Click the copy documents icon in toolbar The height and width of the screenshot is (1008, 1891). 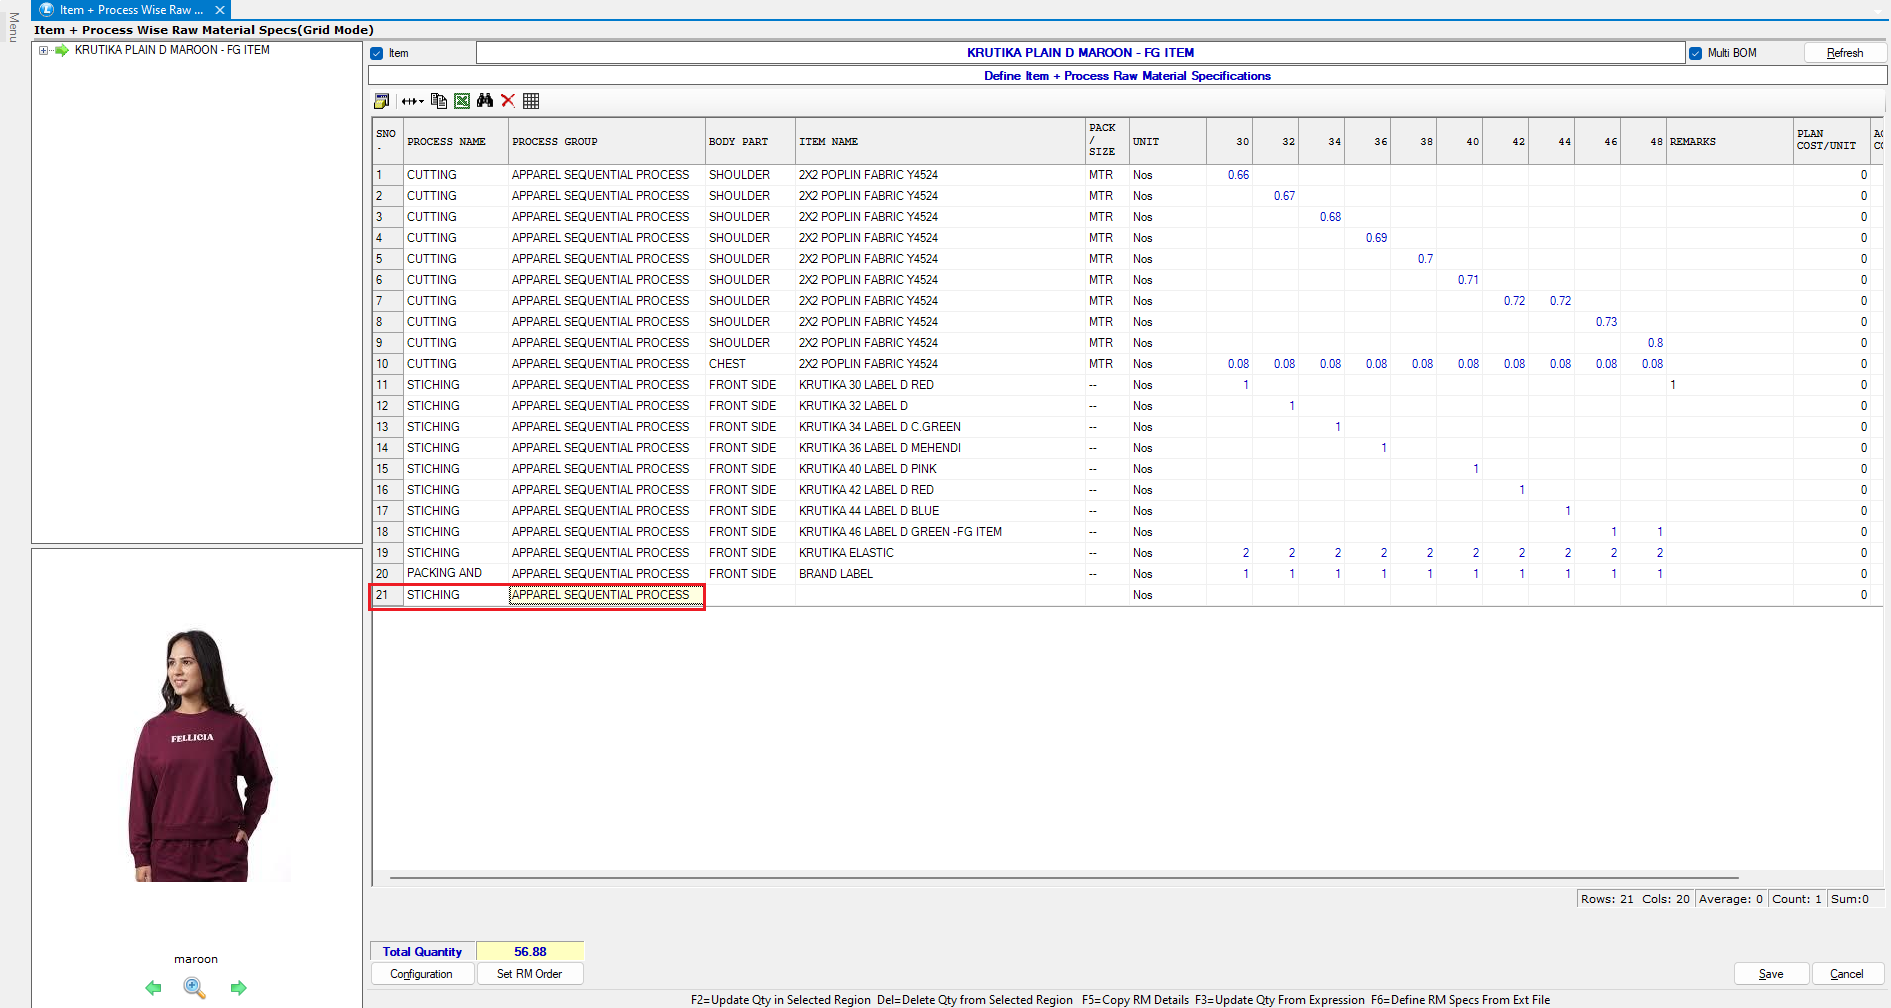click(x=438, y=101)
